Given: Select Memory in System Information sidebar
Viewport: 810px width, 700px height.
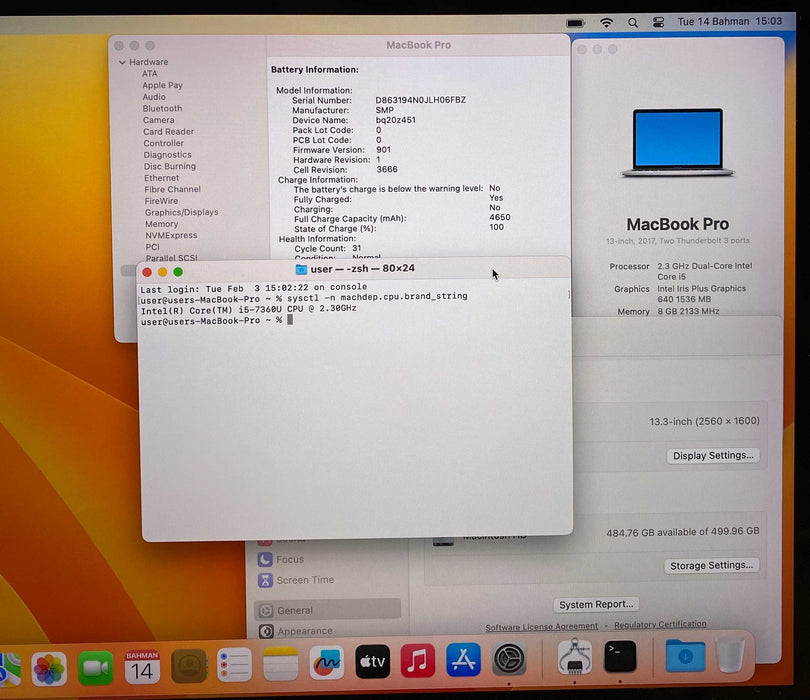Looking at the screenshot, I should (x=162, y=224).
